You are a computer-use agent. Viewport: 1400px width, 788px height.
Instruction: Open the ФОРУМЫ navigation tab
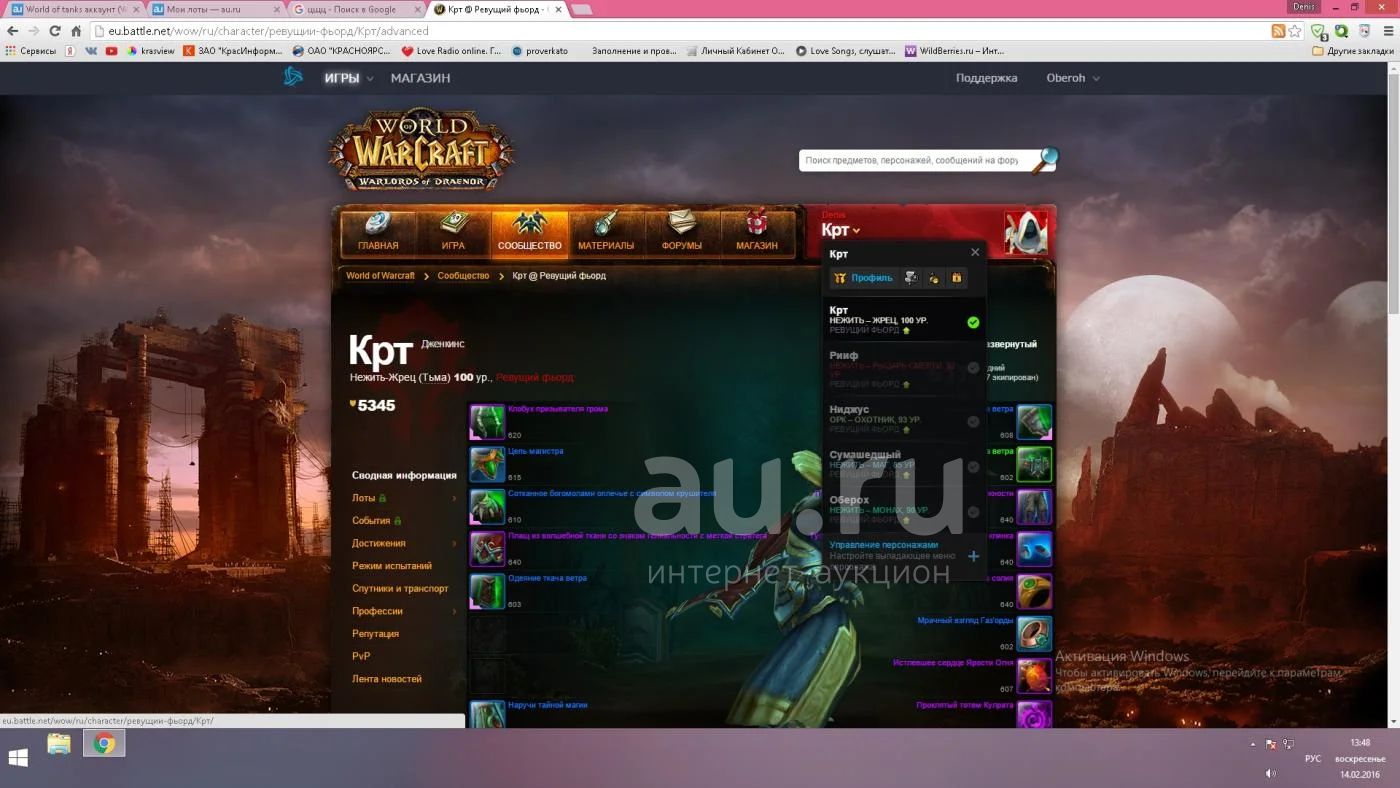tap(681, 233)
